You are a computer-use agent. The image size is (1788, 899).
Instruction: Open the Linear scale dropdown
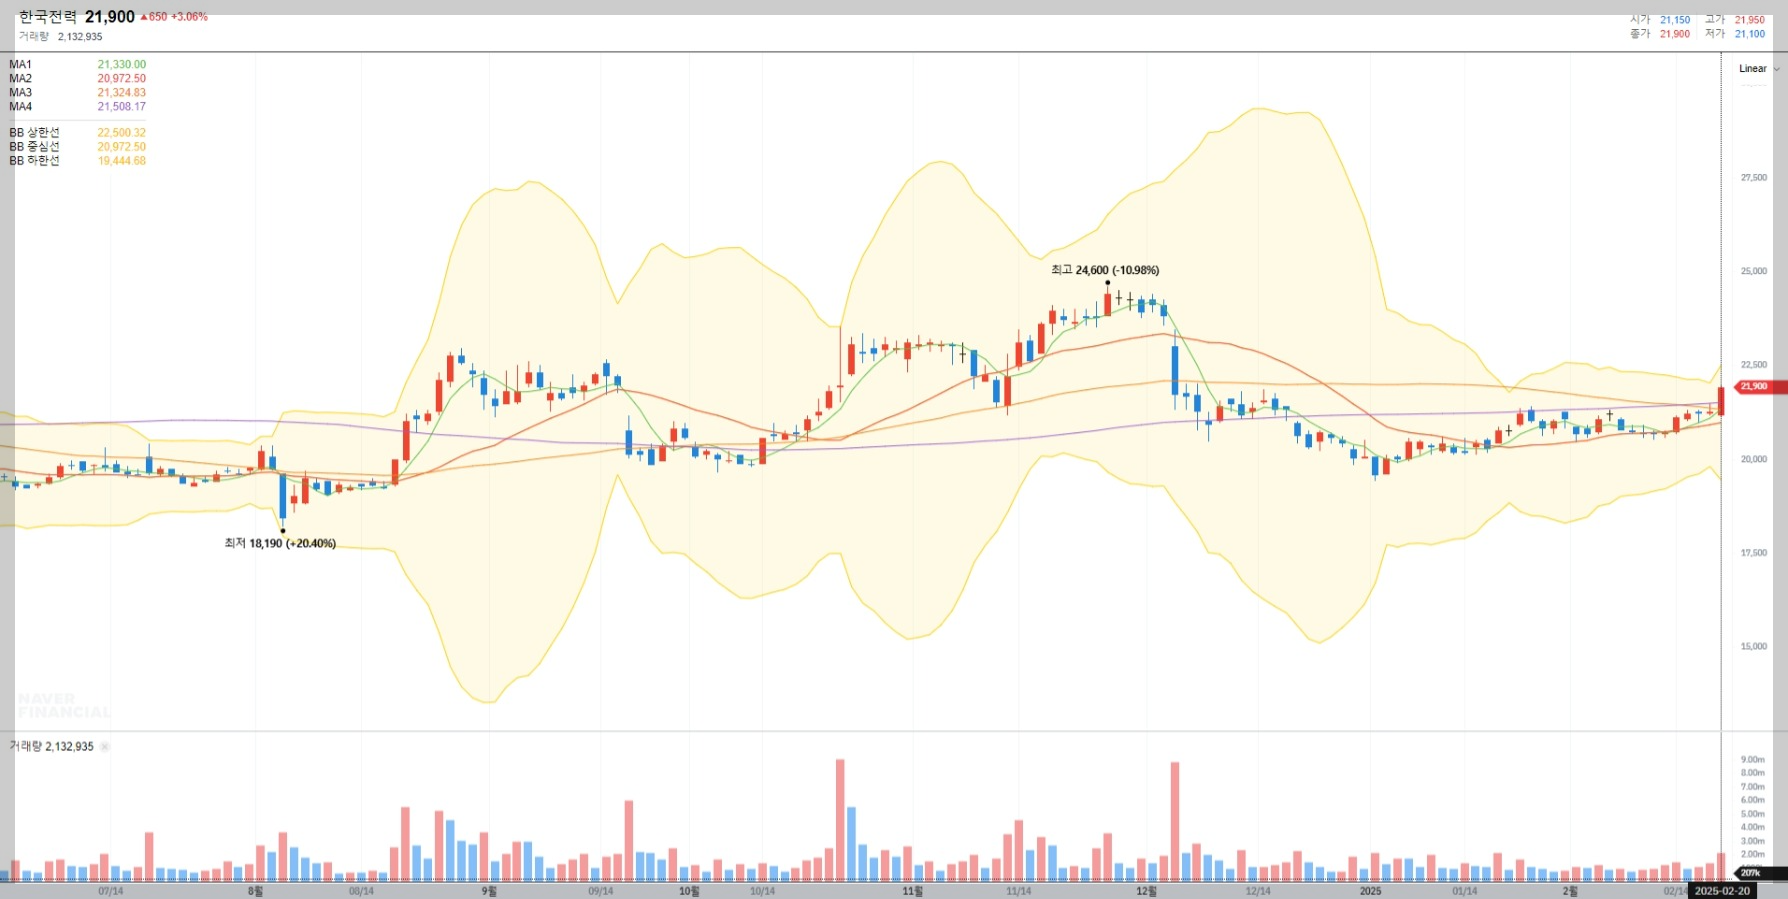pyautogui.click(x=1759, y=69)
